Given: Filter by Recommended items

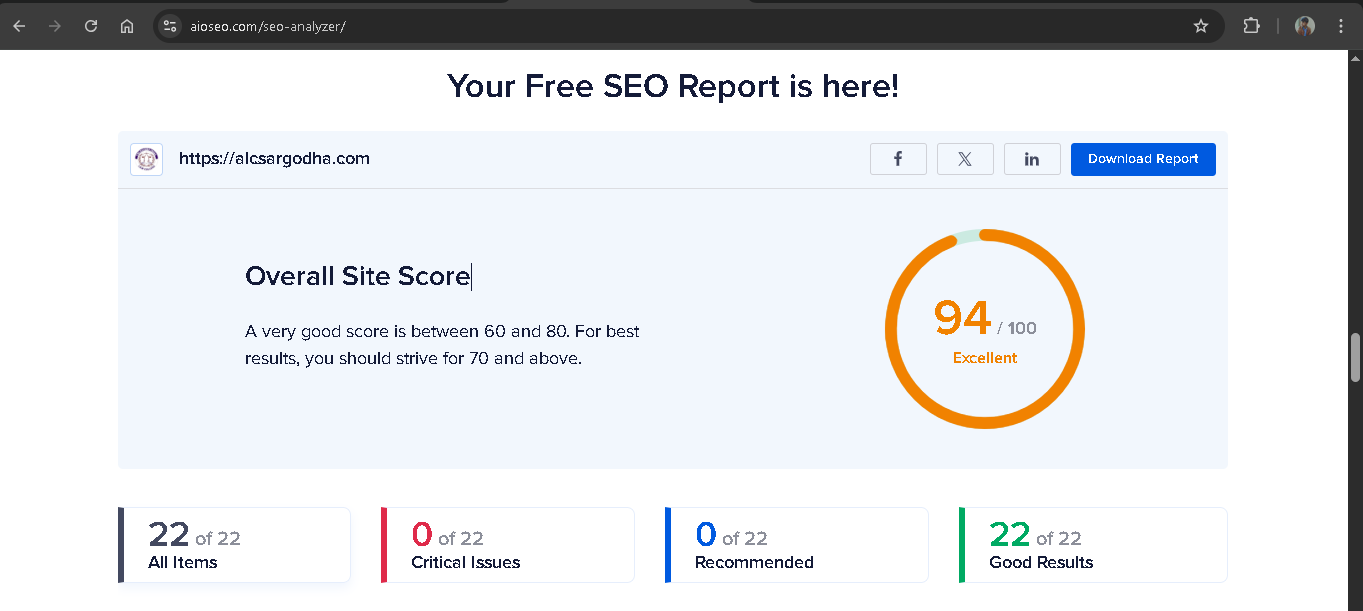Looking at the screenshot, I should [796, 545].
